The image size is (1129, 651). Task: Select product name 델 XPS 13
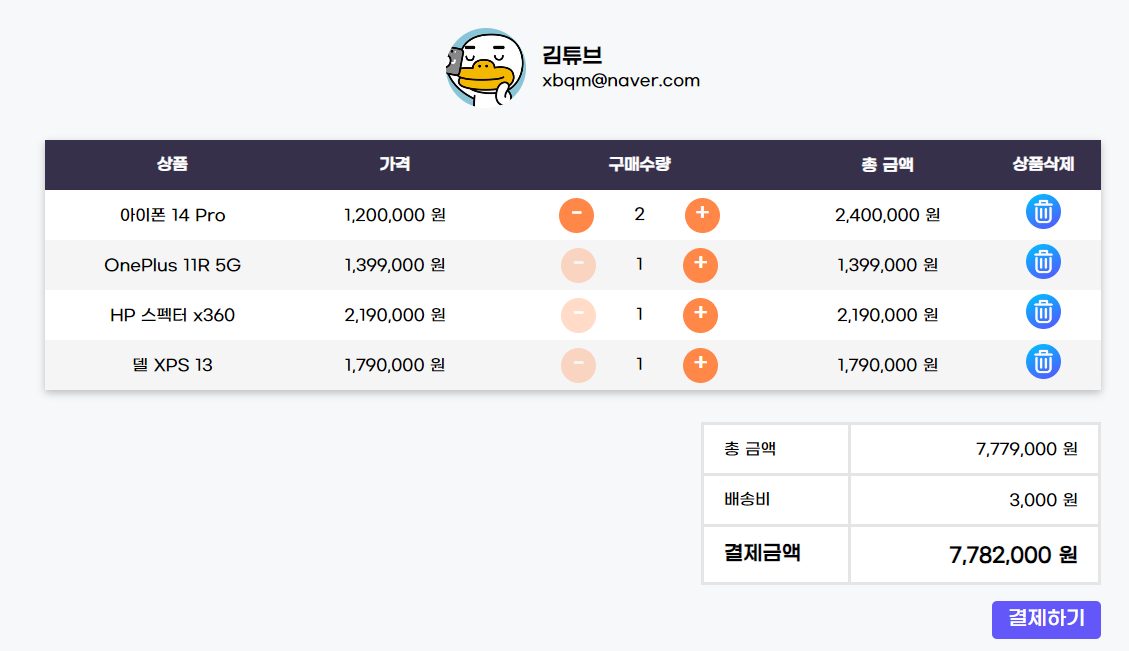click(x=173, y=365)
